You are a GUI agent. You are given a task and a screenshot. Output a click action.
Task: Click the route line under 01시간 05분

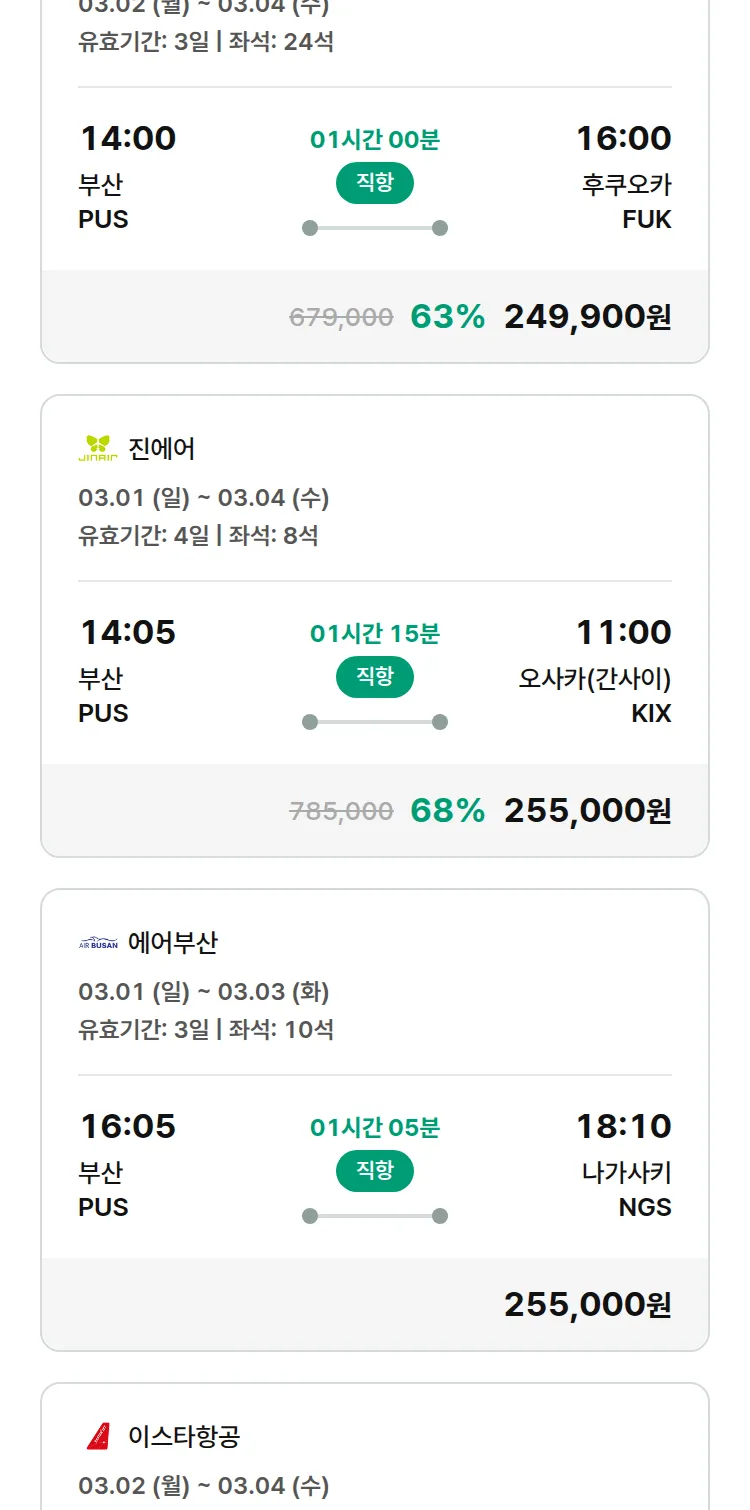tap(375, 1216)
